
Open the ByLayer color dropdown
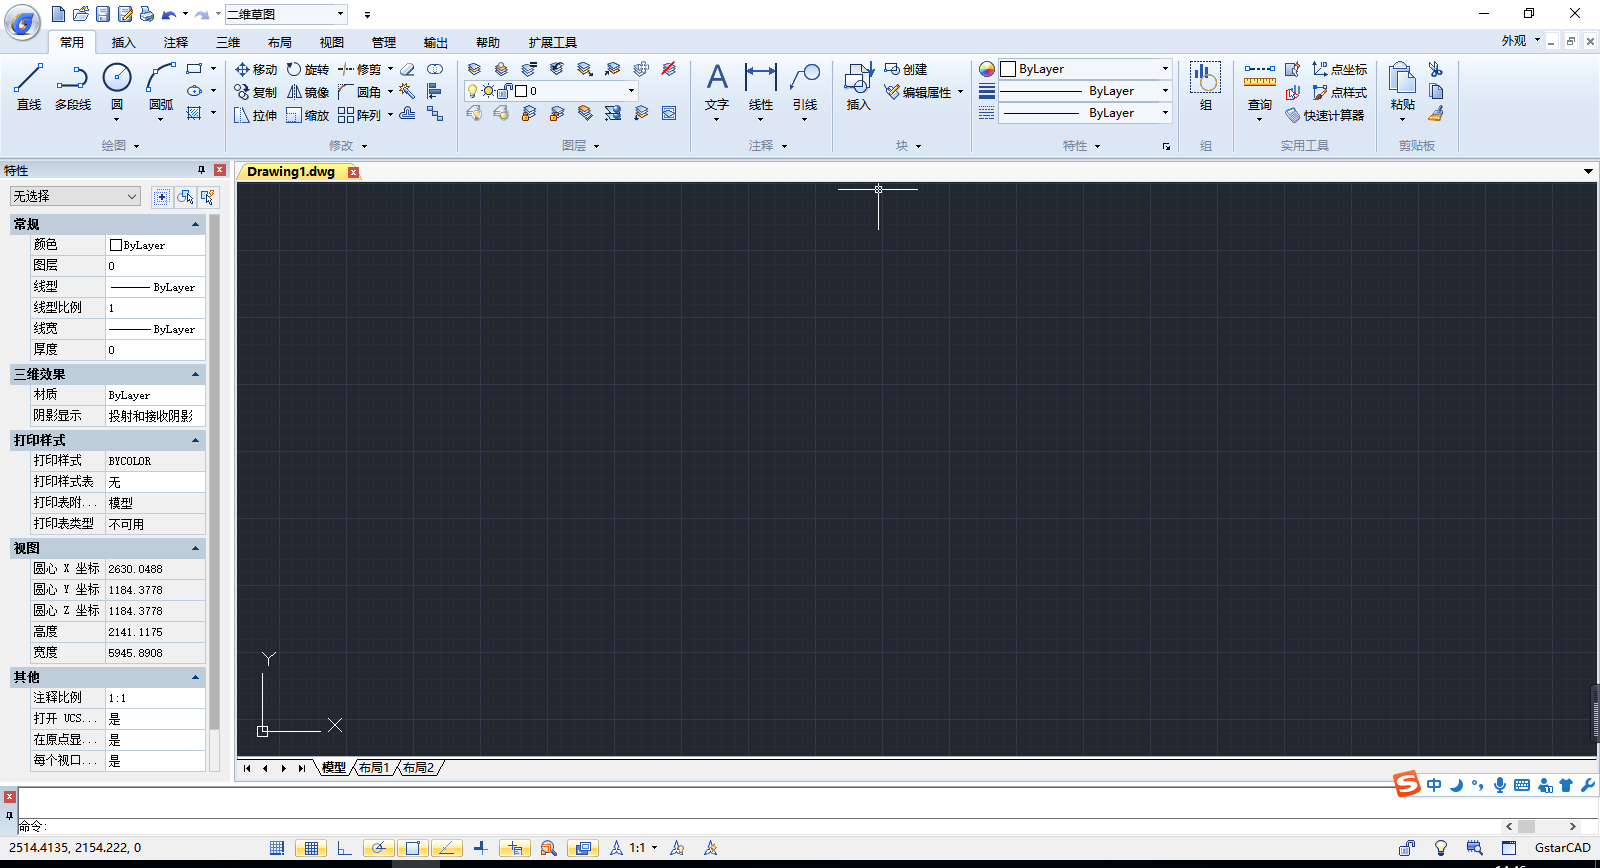coord(1085,69)
